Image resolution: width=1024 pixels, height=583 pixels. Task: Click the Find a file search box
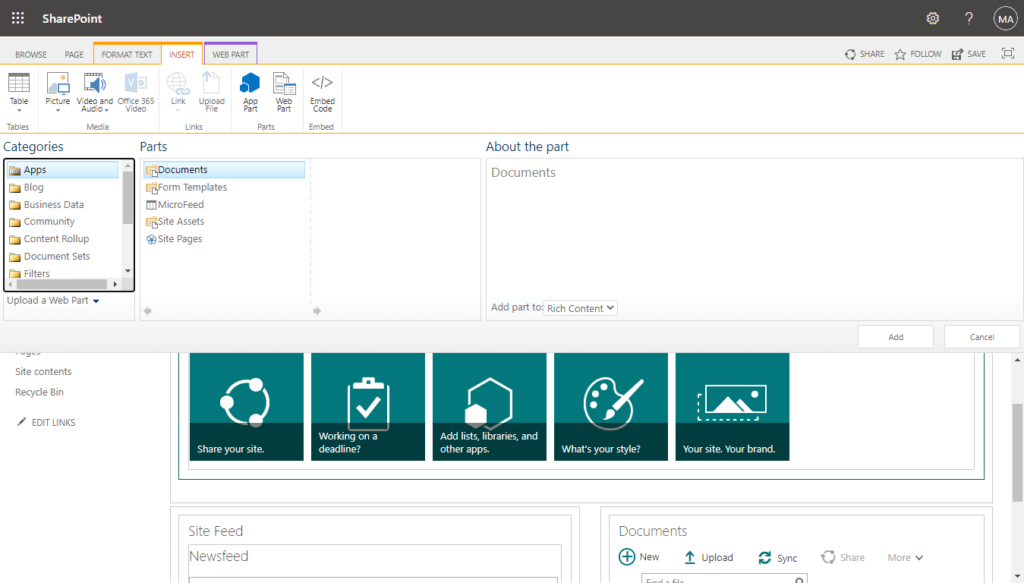(x=724, y=580)
